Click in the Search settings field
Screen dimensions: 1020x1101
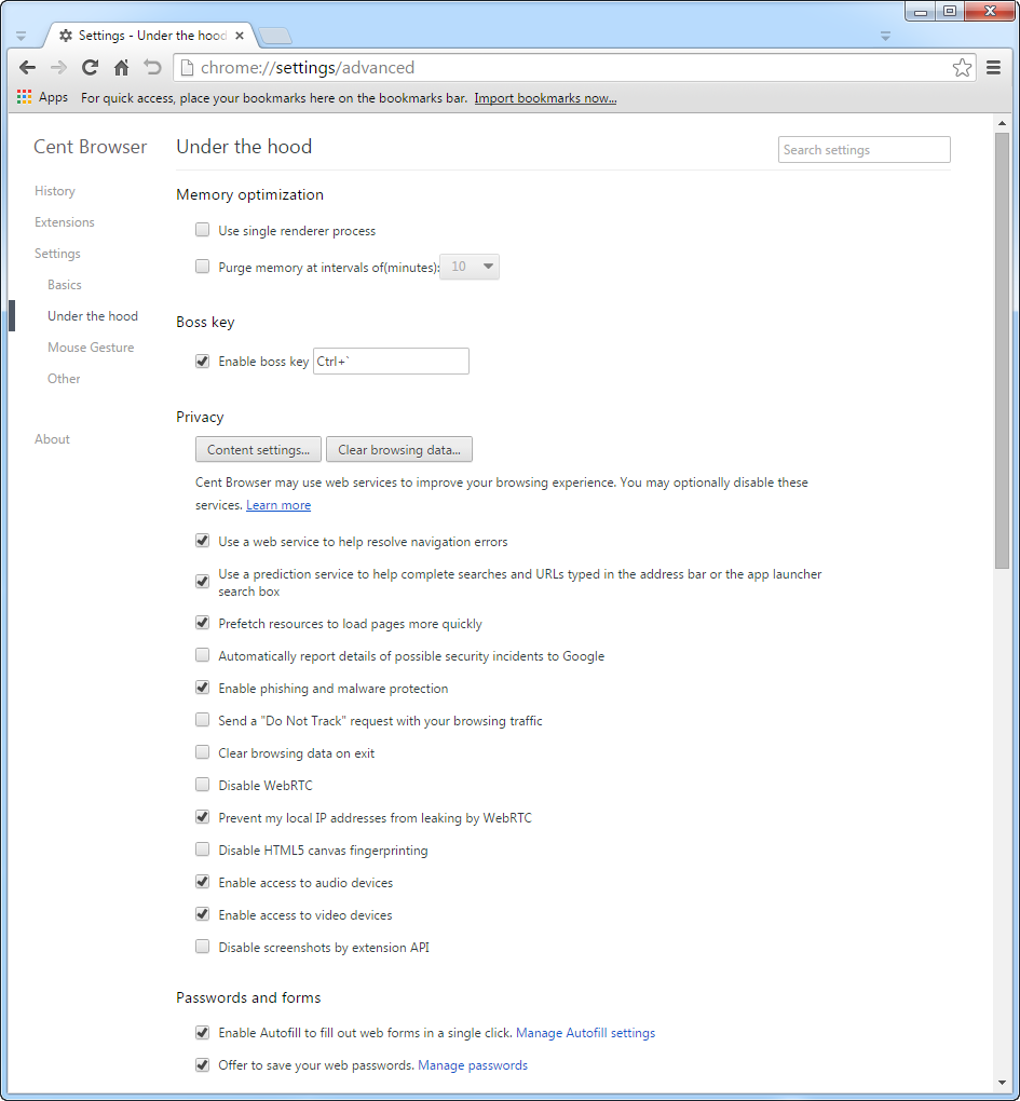[864, 150]
